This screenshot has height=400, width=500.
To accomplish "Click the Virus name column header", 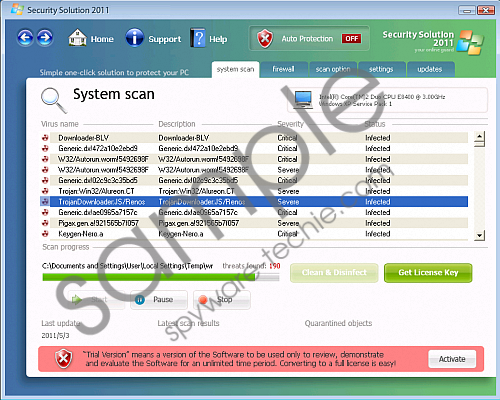I will [x=60, y=124].
